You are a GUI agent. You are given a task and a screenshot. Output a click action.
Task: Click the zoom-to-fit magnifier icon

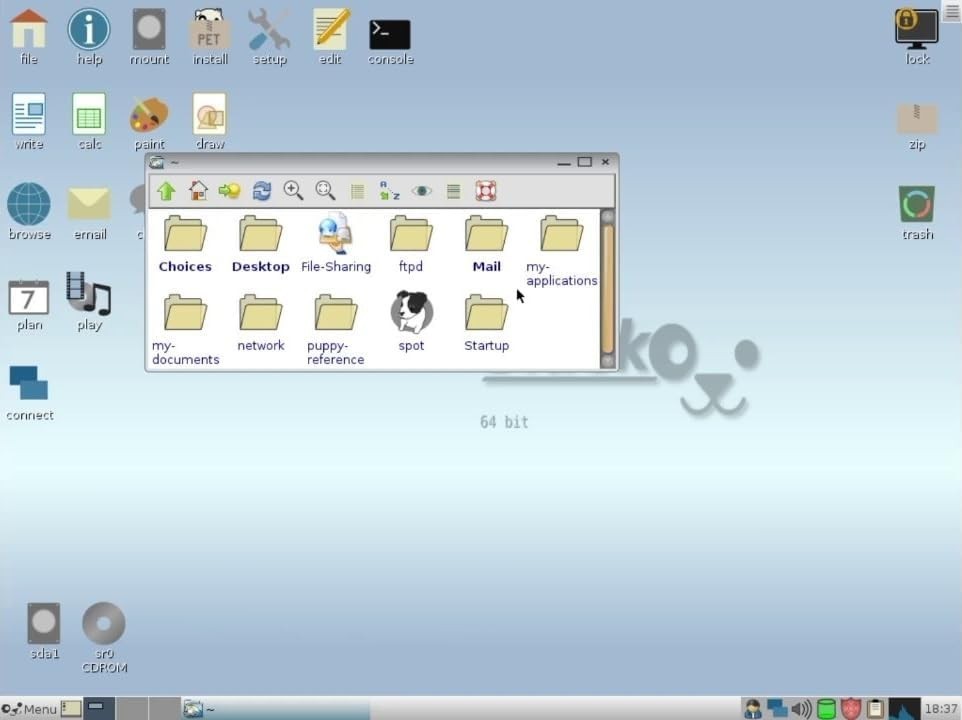[x=325, y=191]
